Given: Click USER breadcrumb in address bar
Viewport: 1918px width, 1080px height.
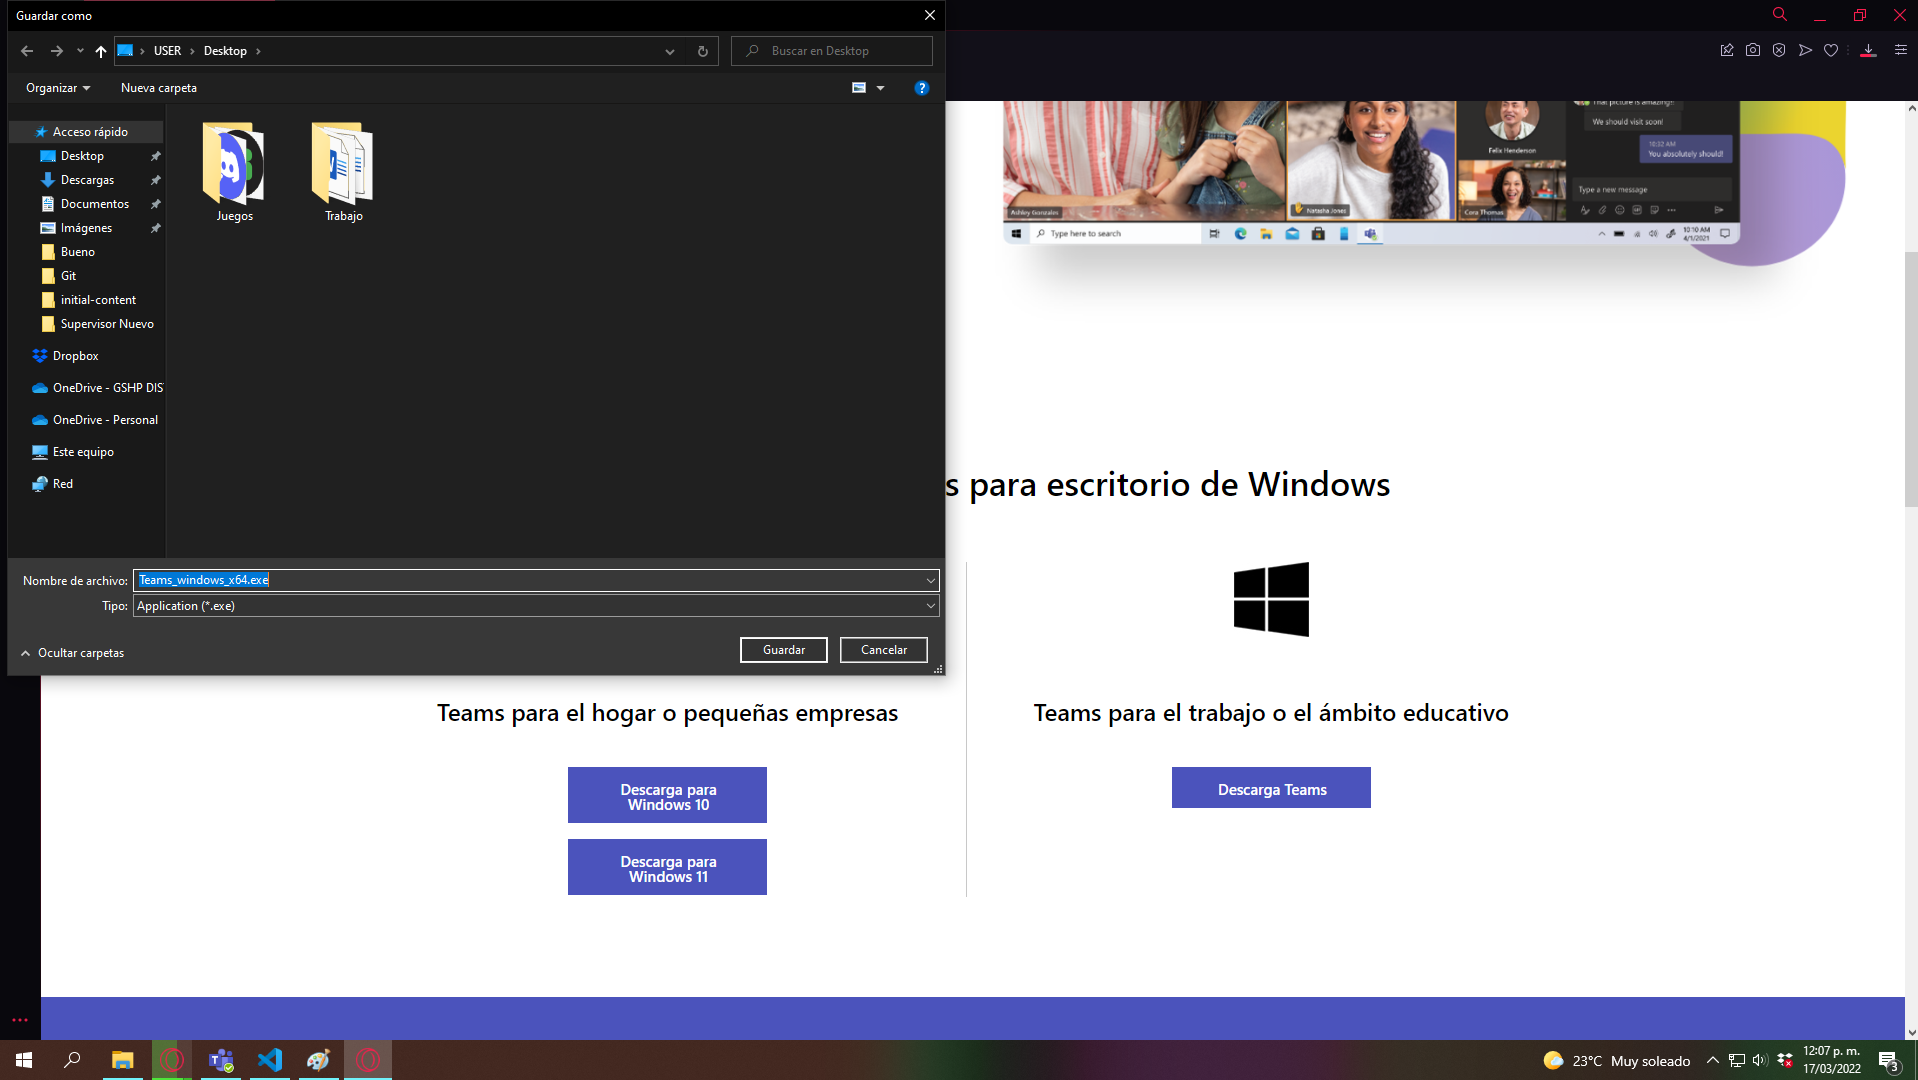Looking at the screenshot, I should coord(167,51).
